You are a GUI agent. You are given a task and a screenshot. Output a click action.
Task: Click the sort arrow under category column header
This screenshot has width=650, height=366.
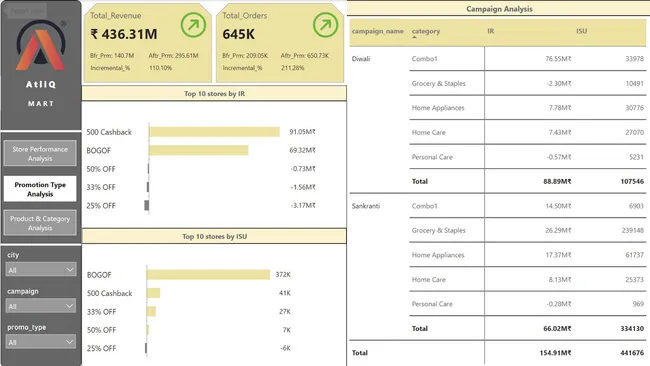pos(414,37)
